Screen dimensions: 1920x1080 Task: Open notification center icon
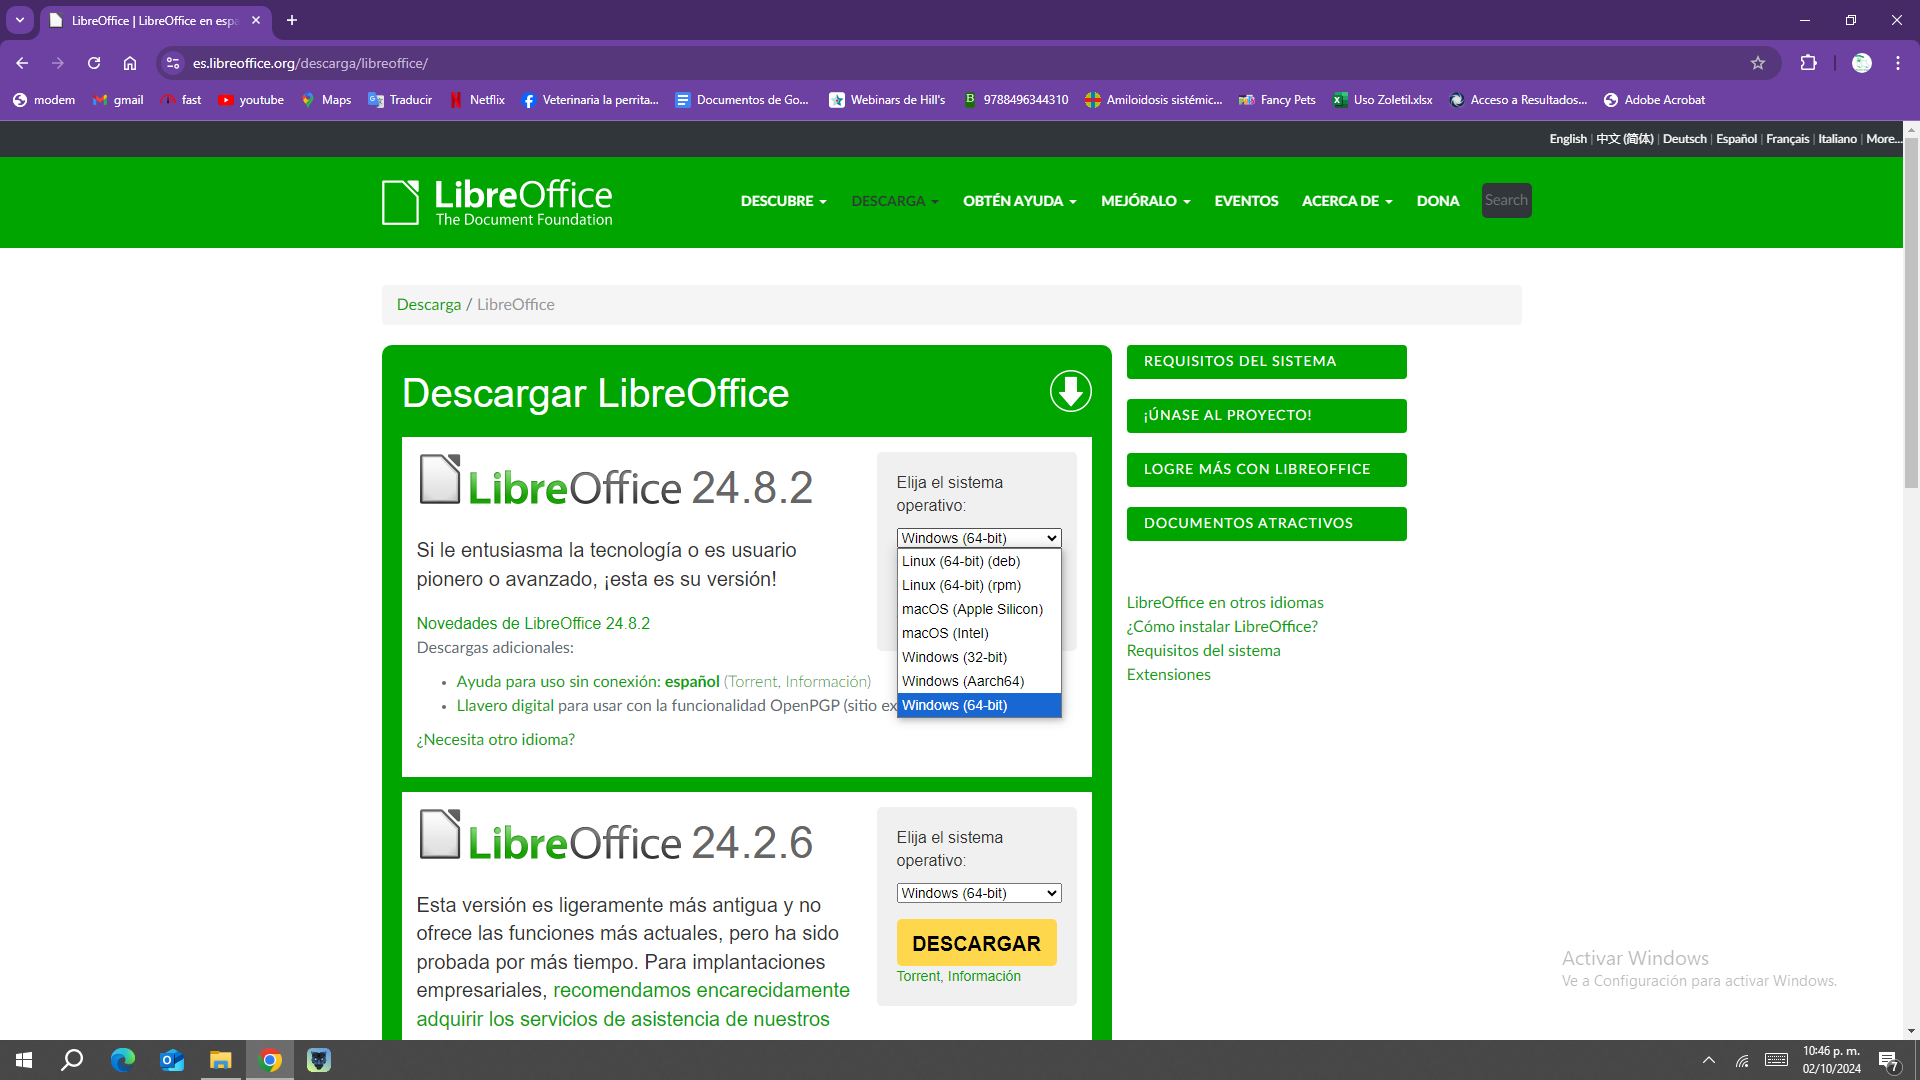(1888, 1060)
